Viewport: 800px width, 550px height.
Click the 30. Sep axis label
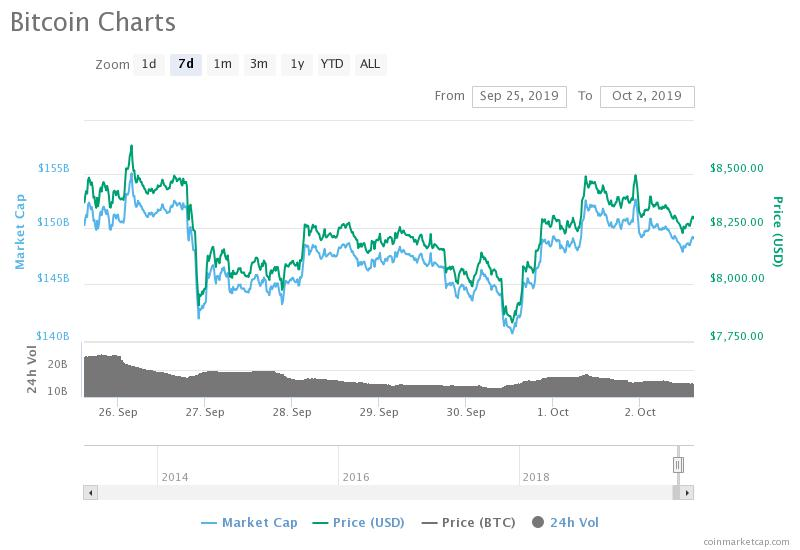pos(466,412)
